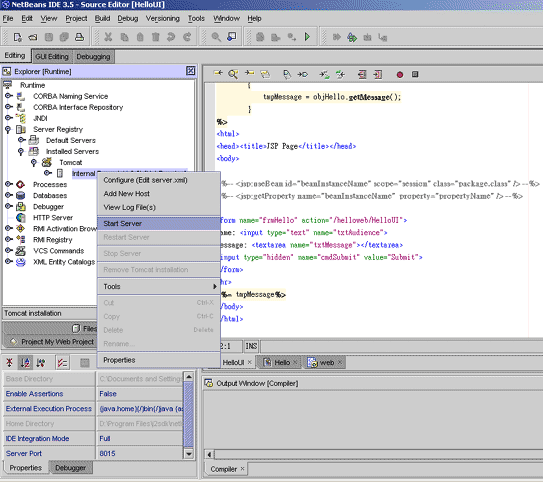The height and width of the screenshot is (482, 543).
Task: Switch to the Debugging workspace tab
Action: click(94, 56)
